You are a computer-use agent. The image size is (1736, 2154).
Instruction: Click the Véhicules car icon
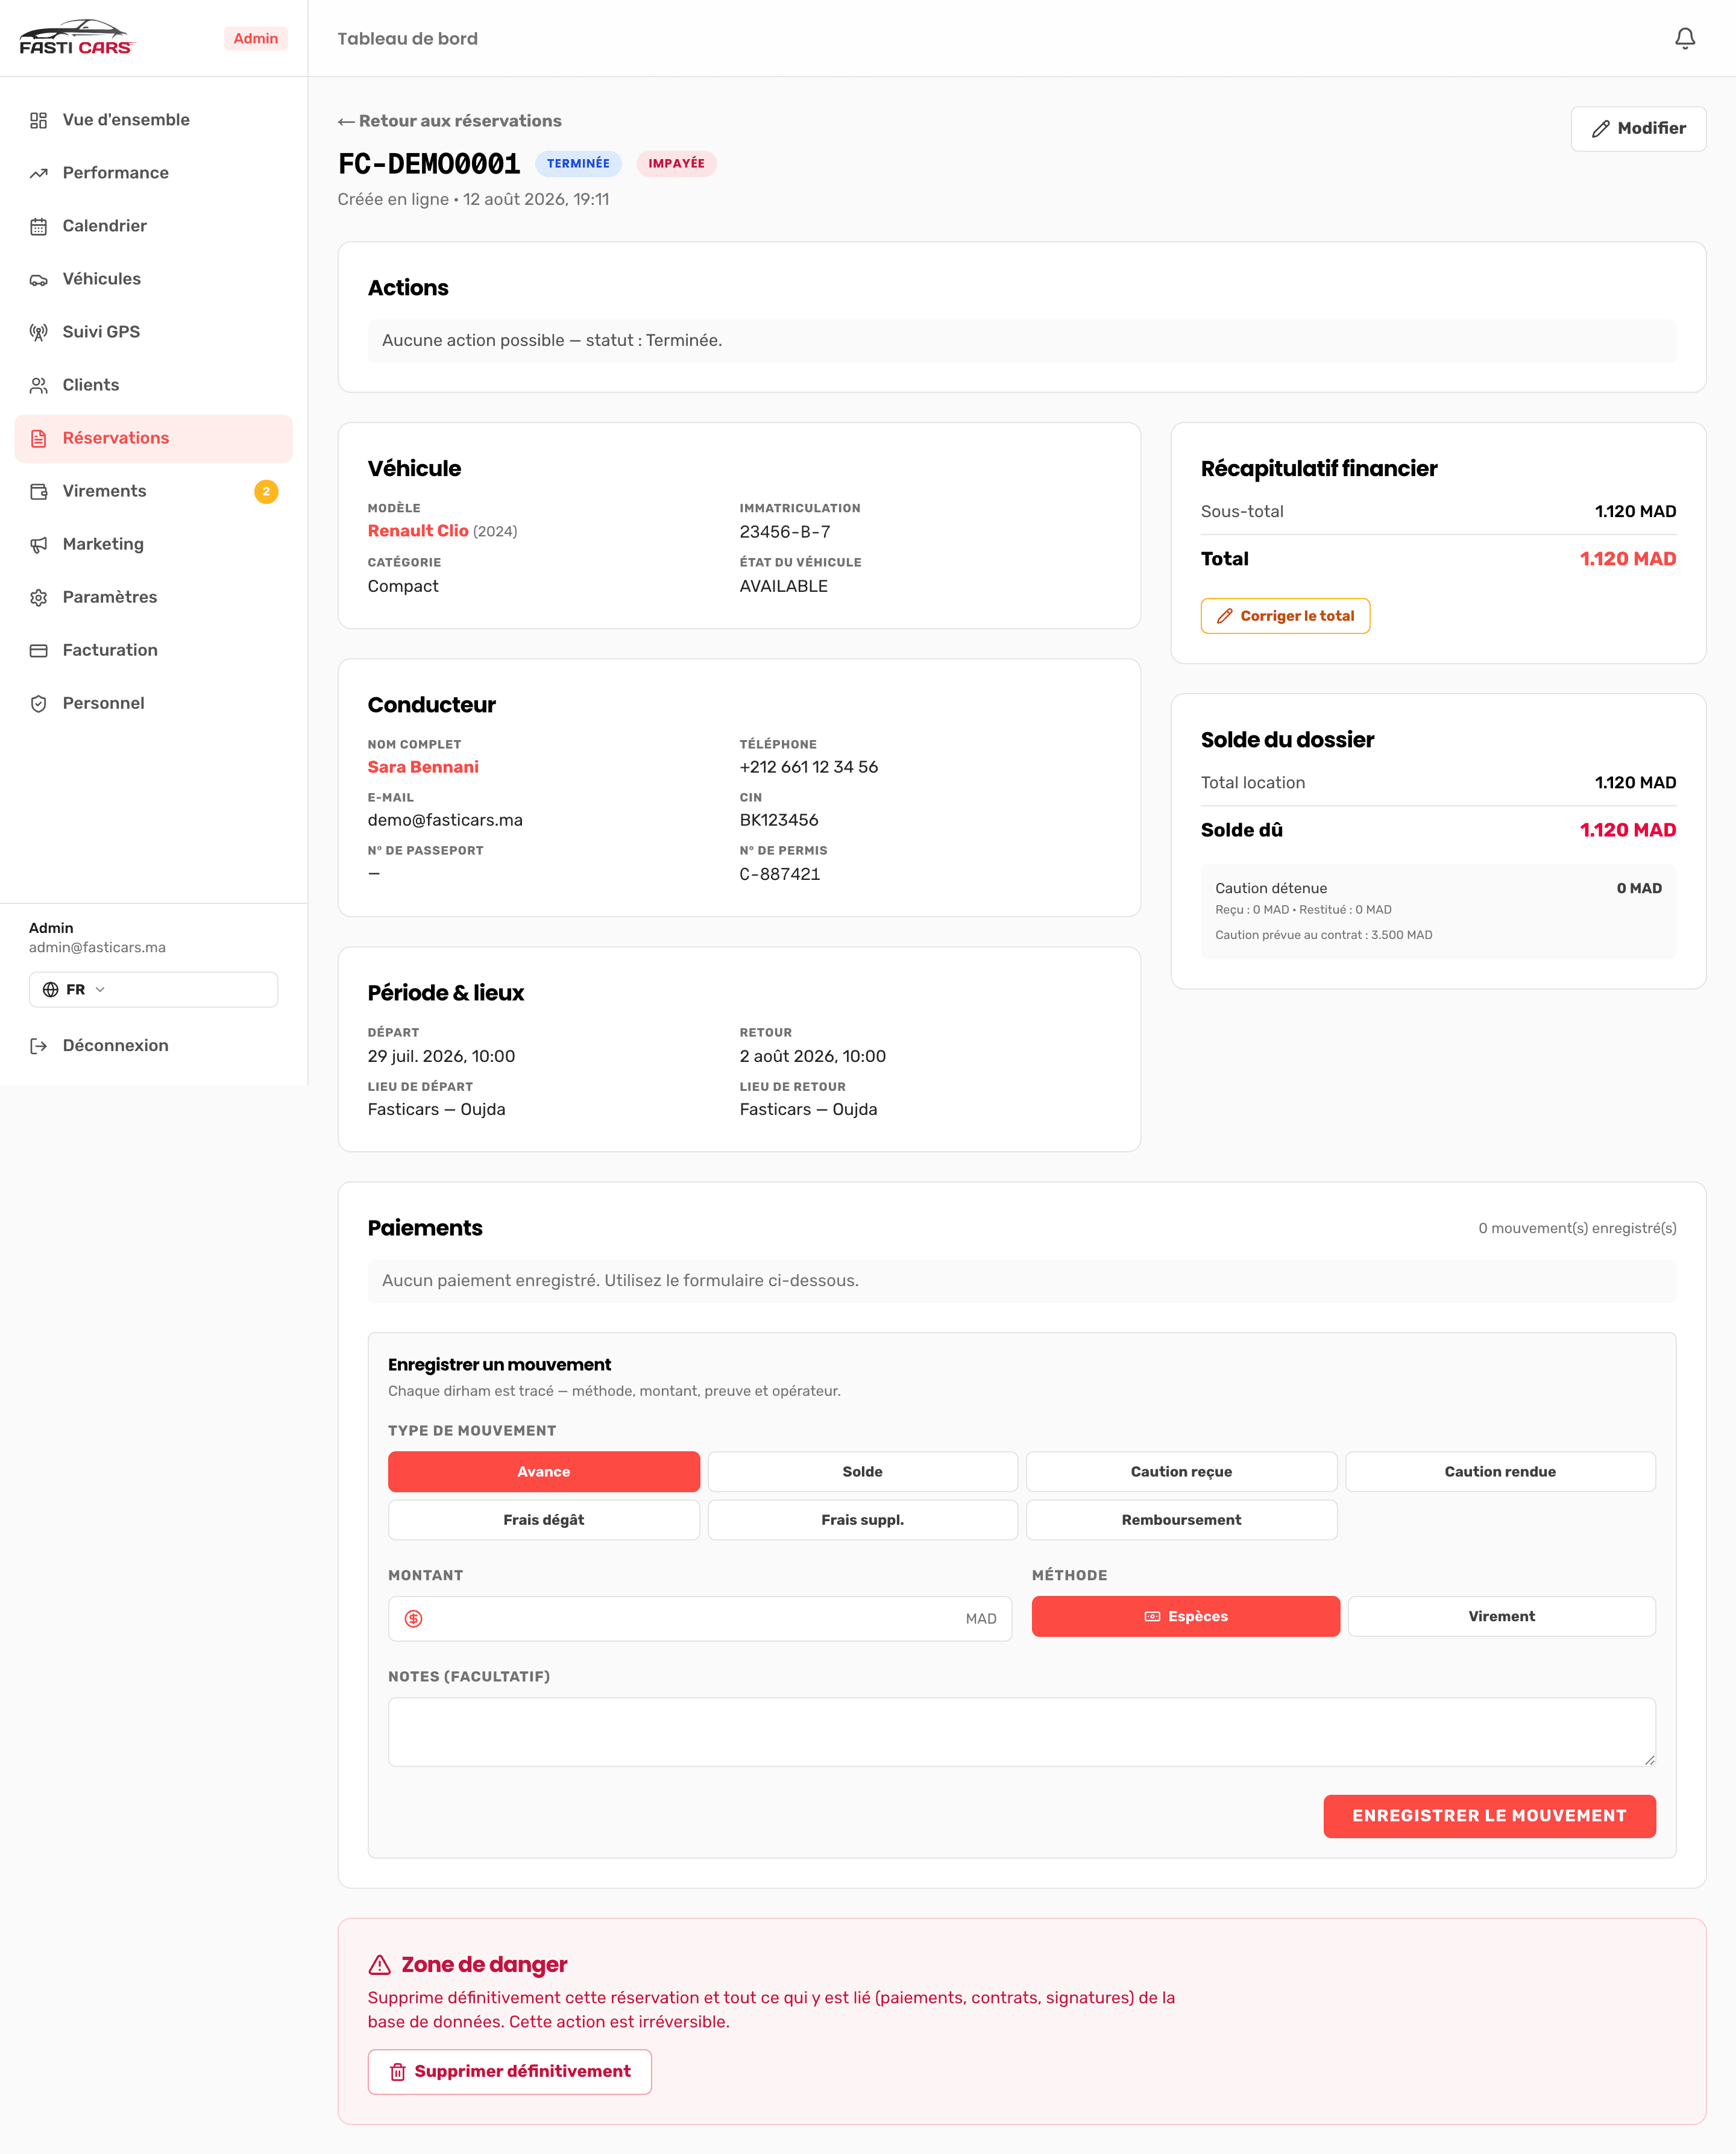[39, 279]
